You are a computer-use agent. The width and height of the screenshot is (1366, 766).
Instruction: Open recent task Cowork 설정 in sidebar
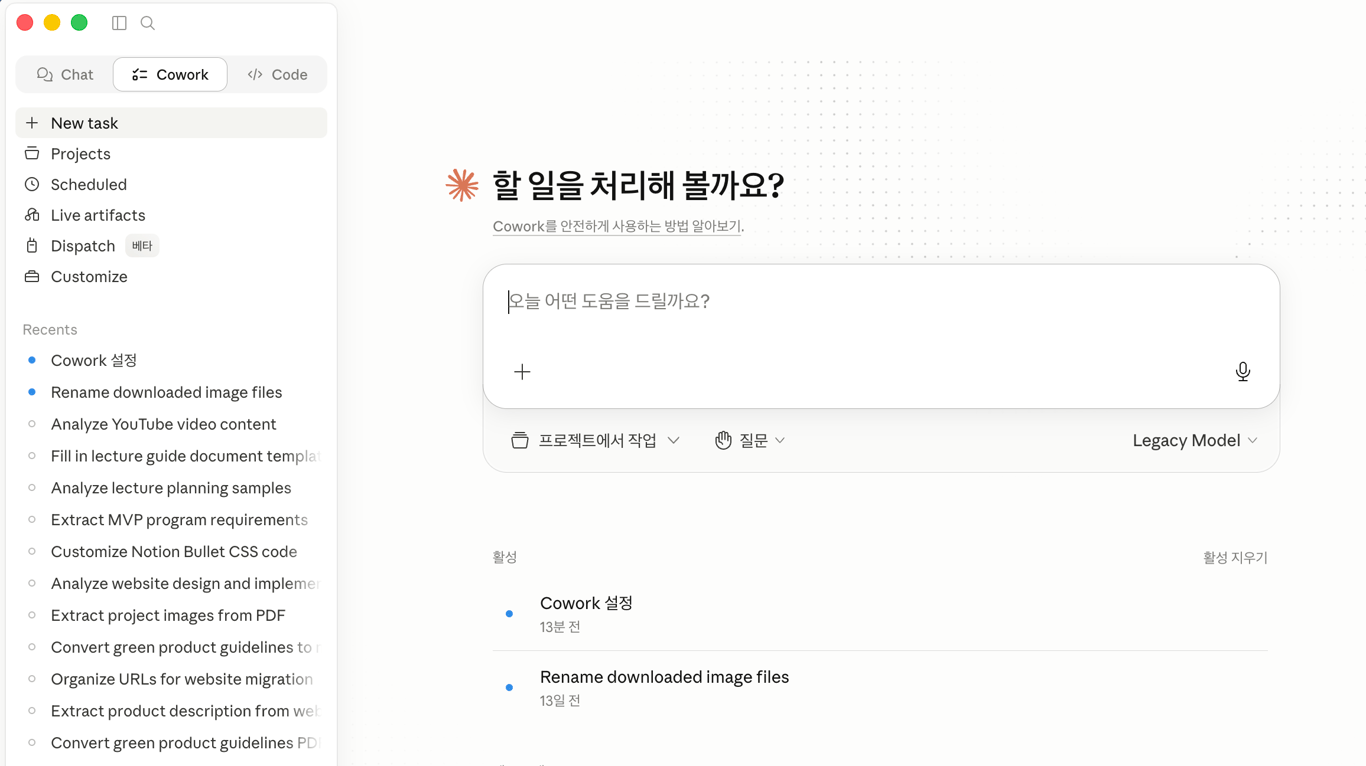pos(171,360)
